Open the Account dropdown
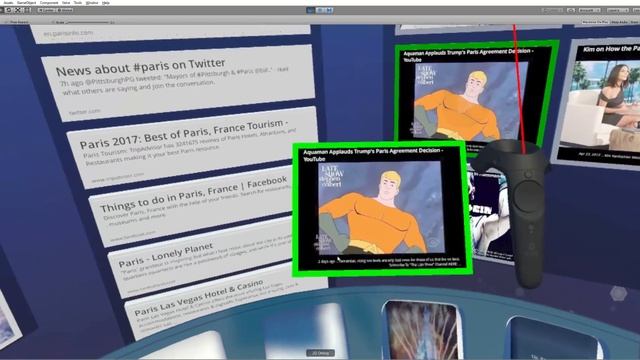The height and width of the screenshot is (360, 640). [589, 10]
